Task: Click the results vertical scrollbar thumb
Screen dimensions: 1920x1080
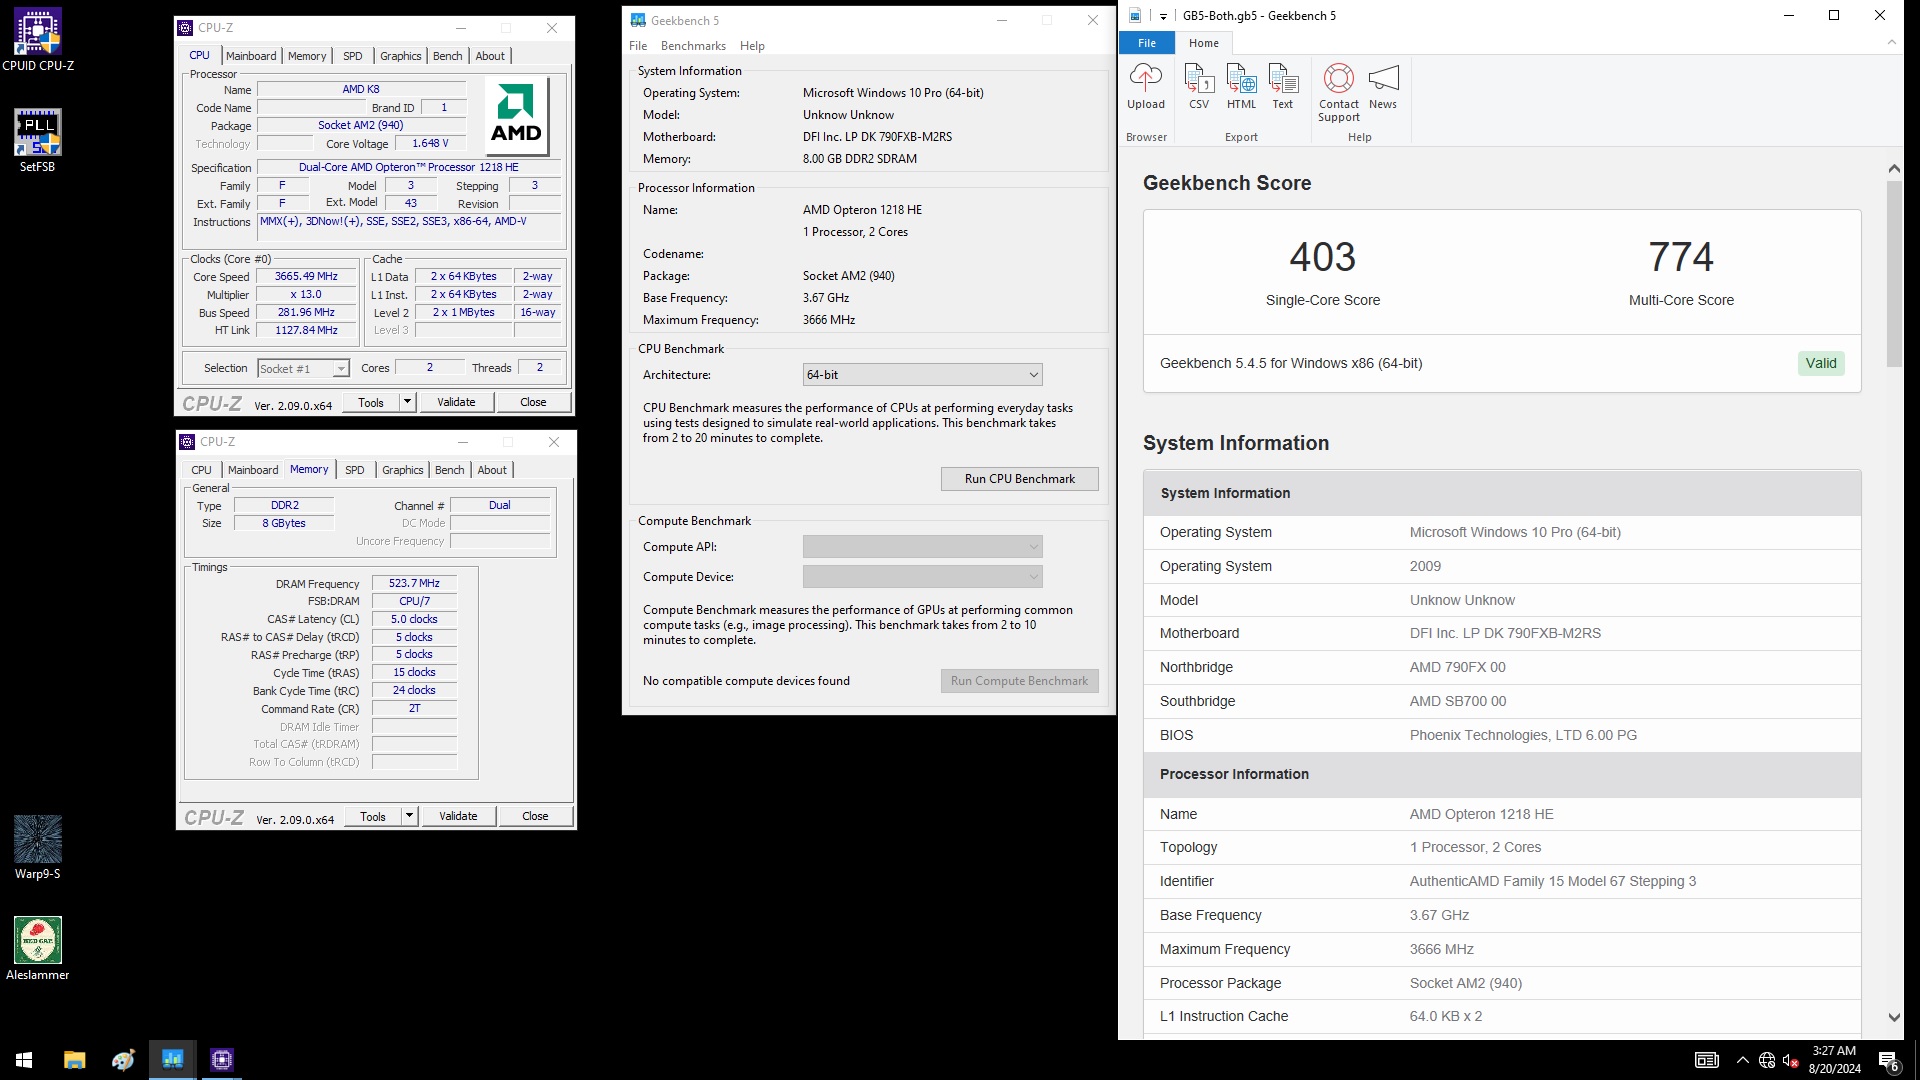Action: 1893,273
